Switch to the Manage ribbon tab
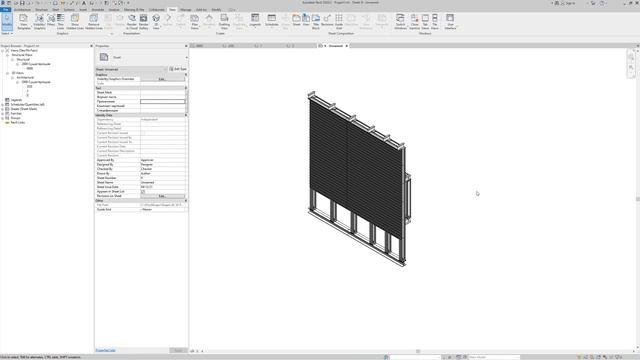 pos(186,9)
